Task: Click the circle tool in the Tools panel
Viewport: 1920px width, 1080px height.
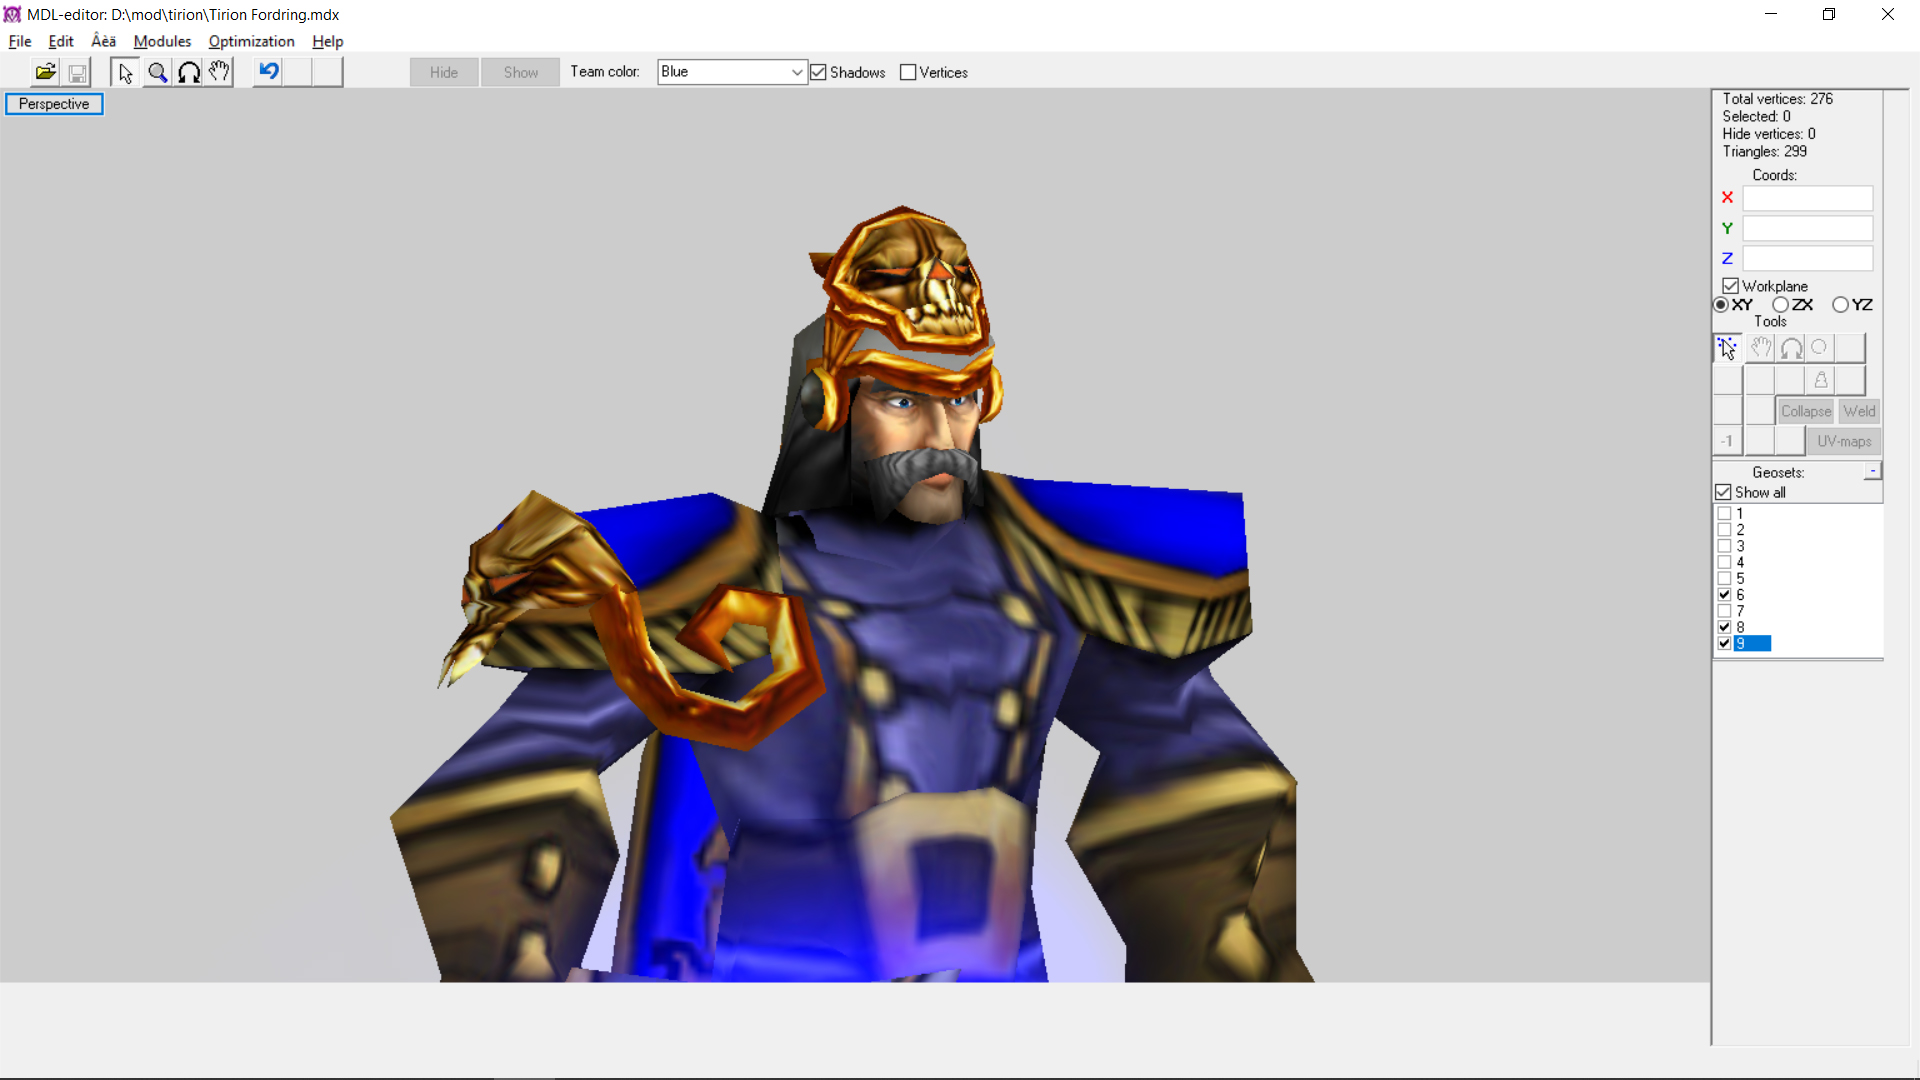Action: 1820,348
